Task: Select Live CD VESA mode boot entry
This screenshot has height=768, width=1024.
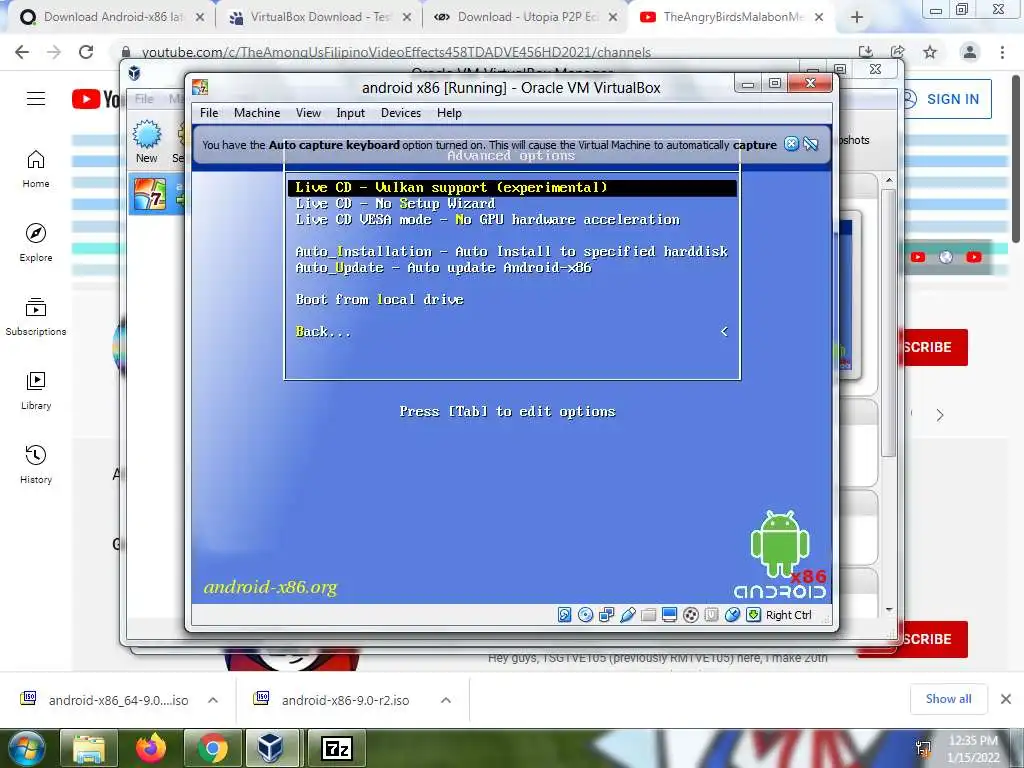Action: point(487,220)
